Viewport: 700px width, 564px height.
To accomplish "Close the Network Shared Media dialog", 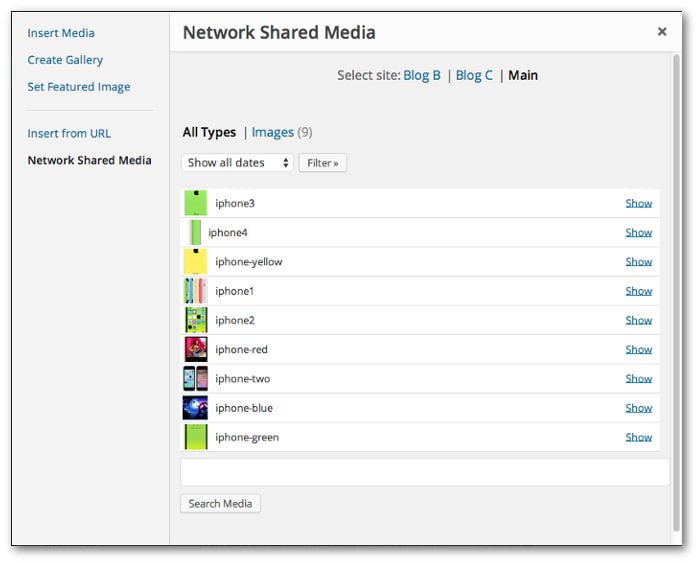I will 662,32.
